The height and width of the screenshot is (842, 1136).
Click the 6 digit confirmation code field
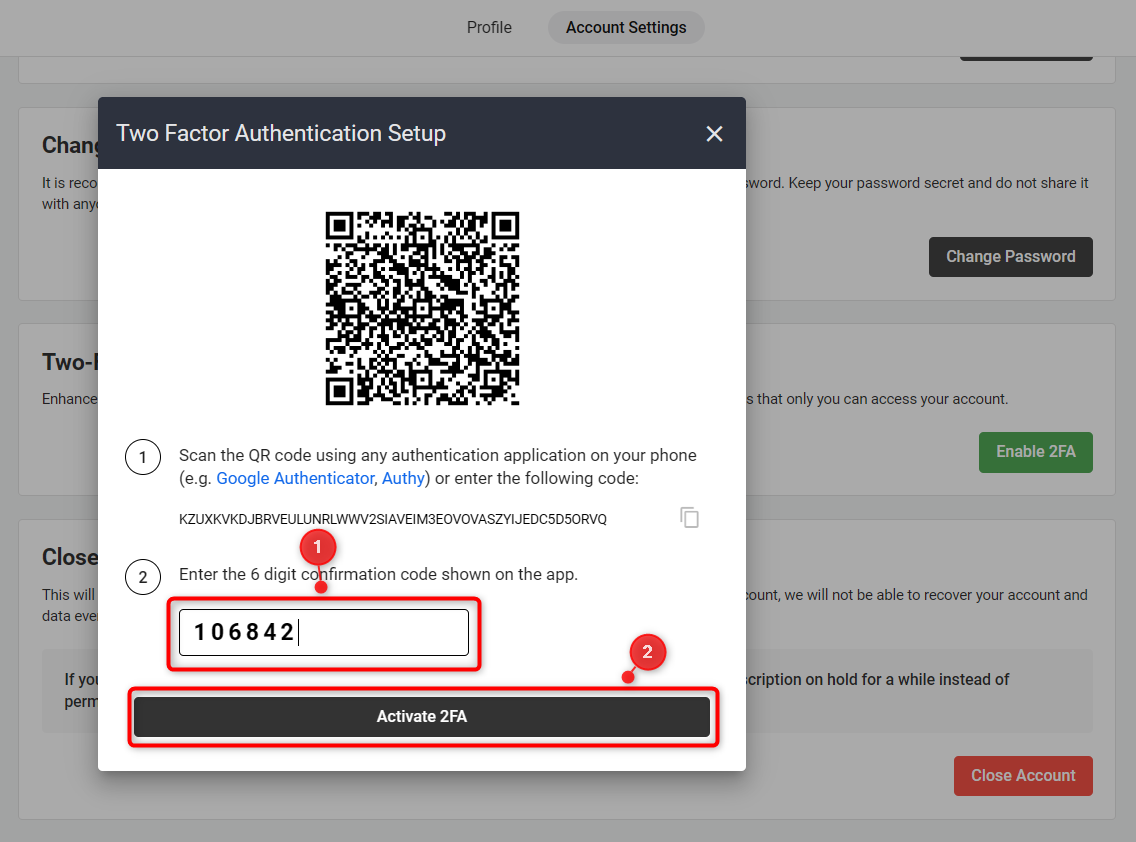coord(324,633)
